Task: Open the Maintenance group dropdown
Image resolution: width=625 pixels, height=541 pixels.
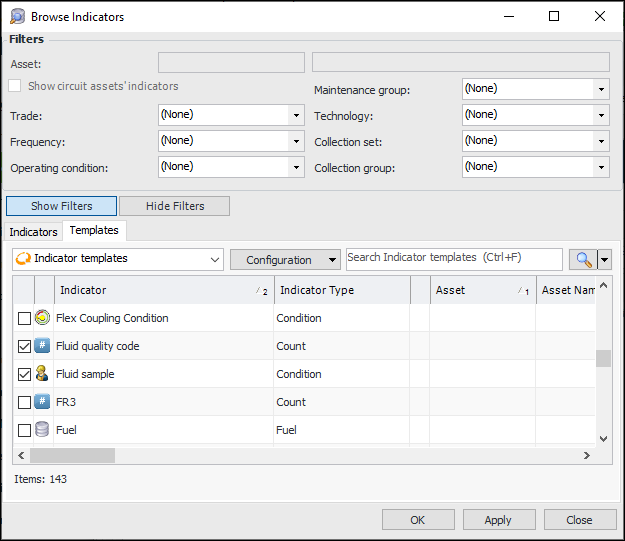Action: [x=600, y=89]
